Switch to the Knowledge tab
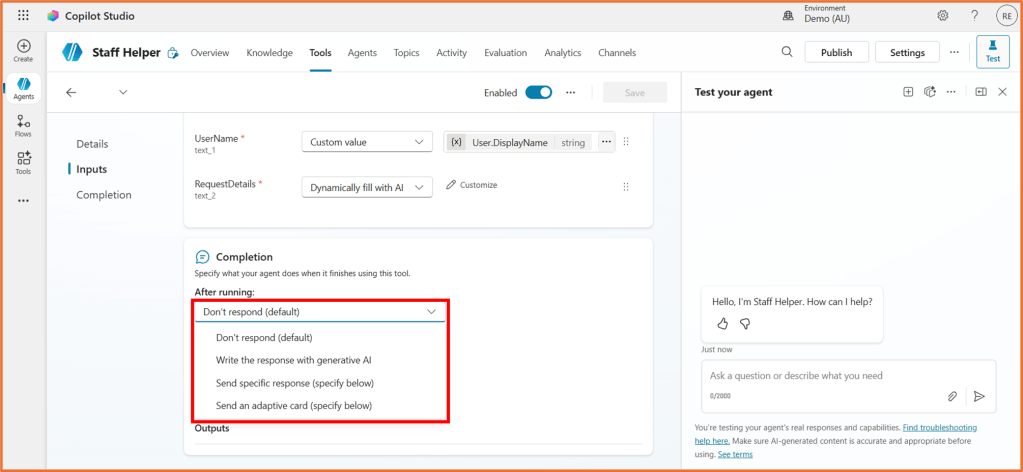Image resolution: width=1023 pixels, height=472 pixels. pos(269,53)
